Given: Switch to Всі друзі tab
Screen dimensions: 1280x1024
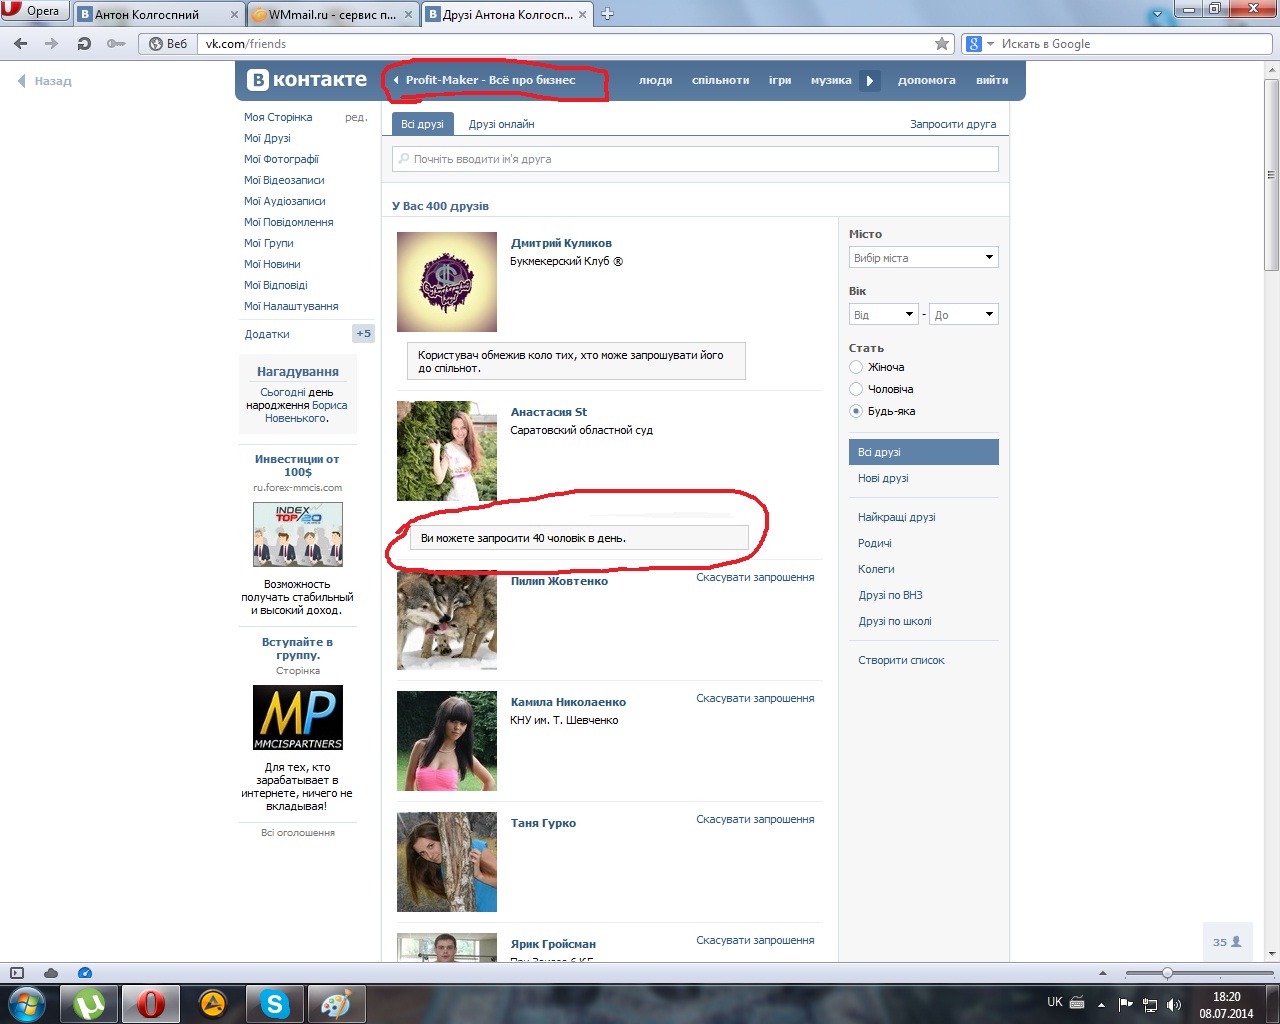Looking at the screenshot, I should (422, 124).
